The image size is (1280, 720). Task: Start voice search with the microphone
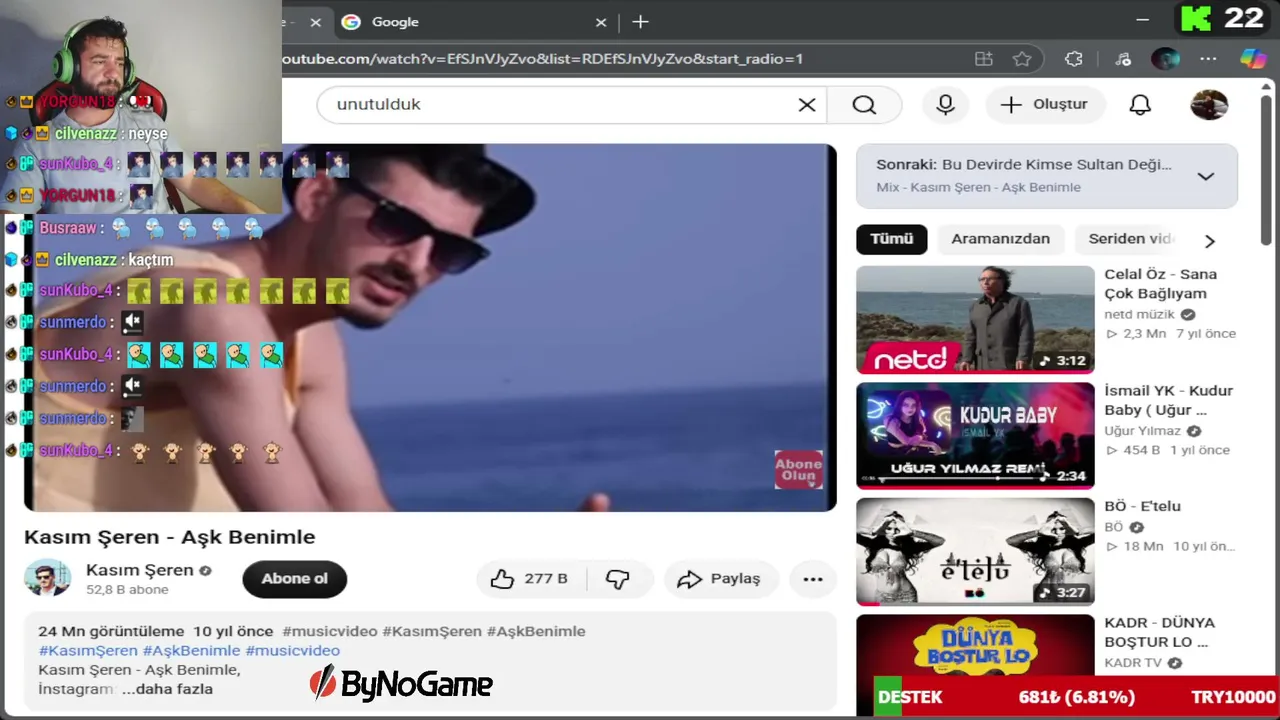(945, 105)
